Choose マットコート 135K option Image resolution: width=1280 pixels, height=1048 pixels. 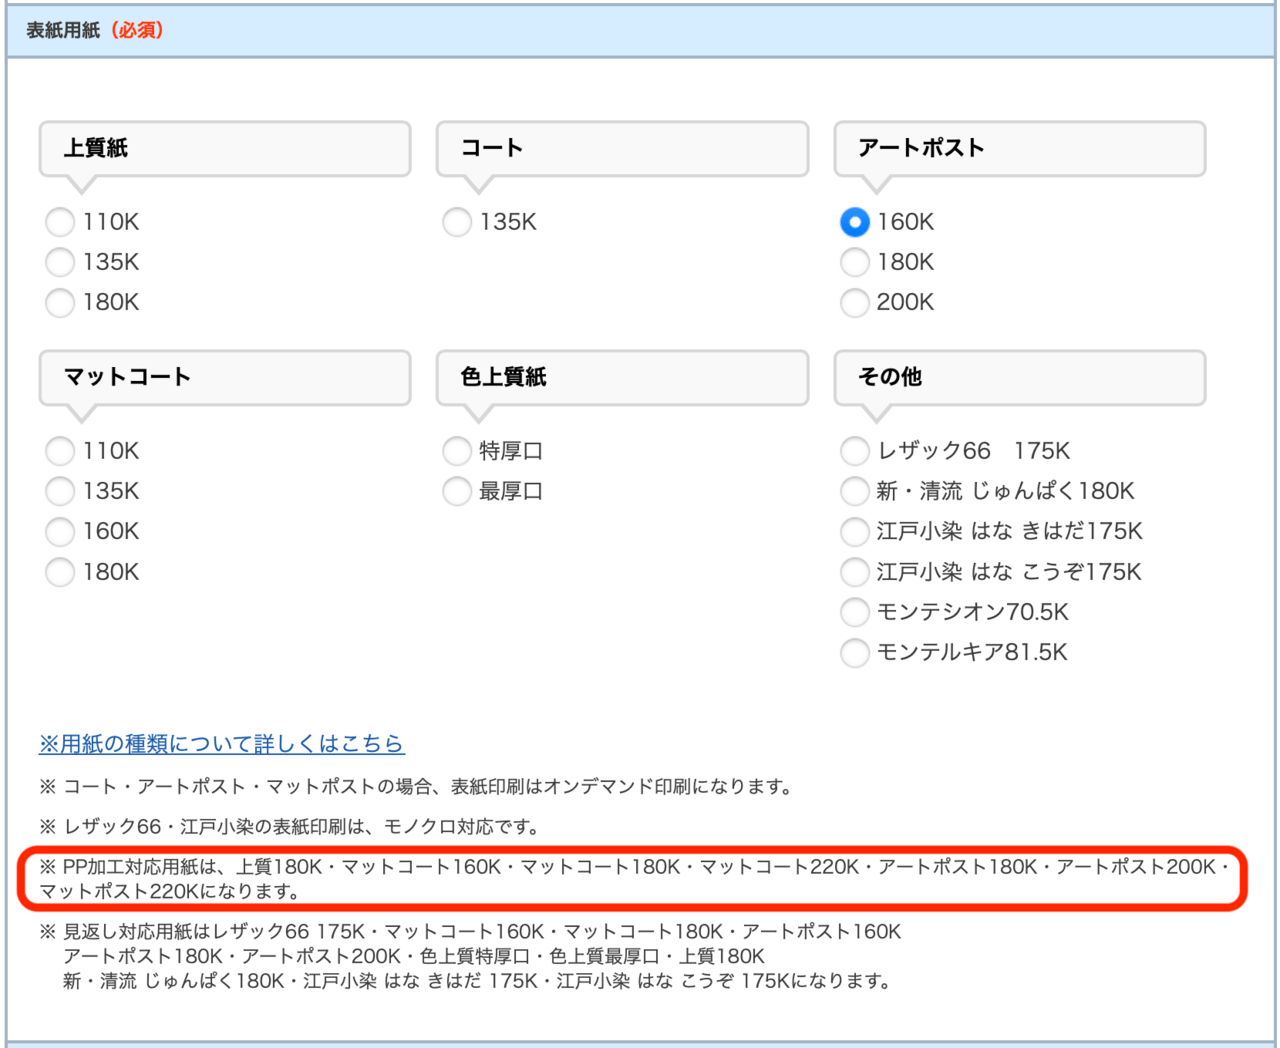60,491
